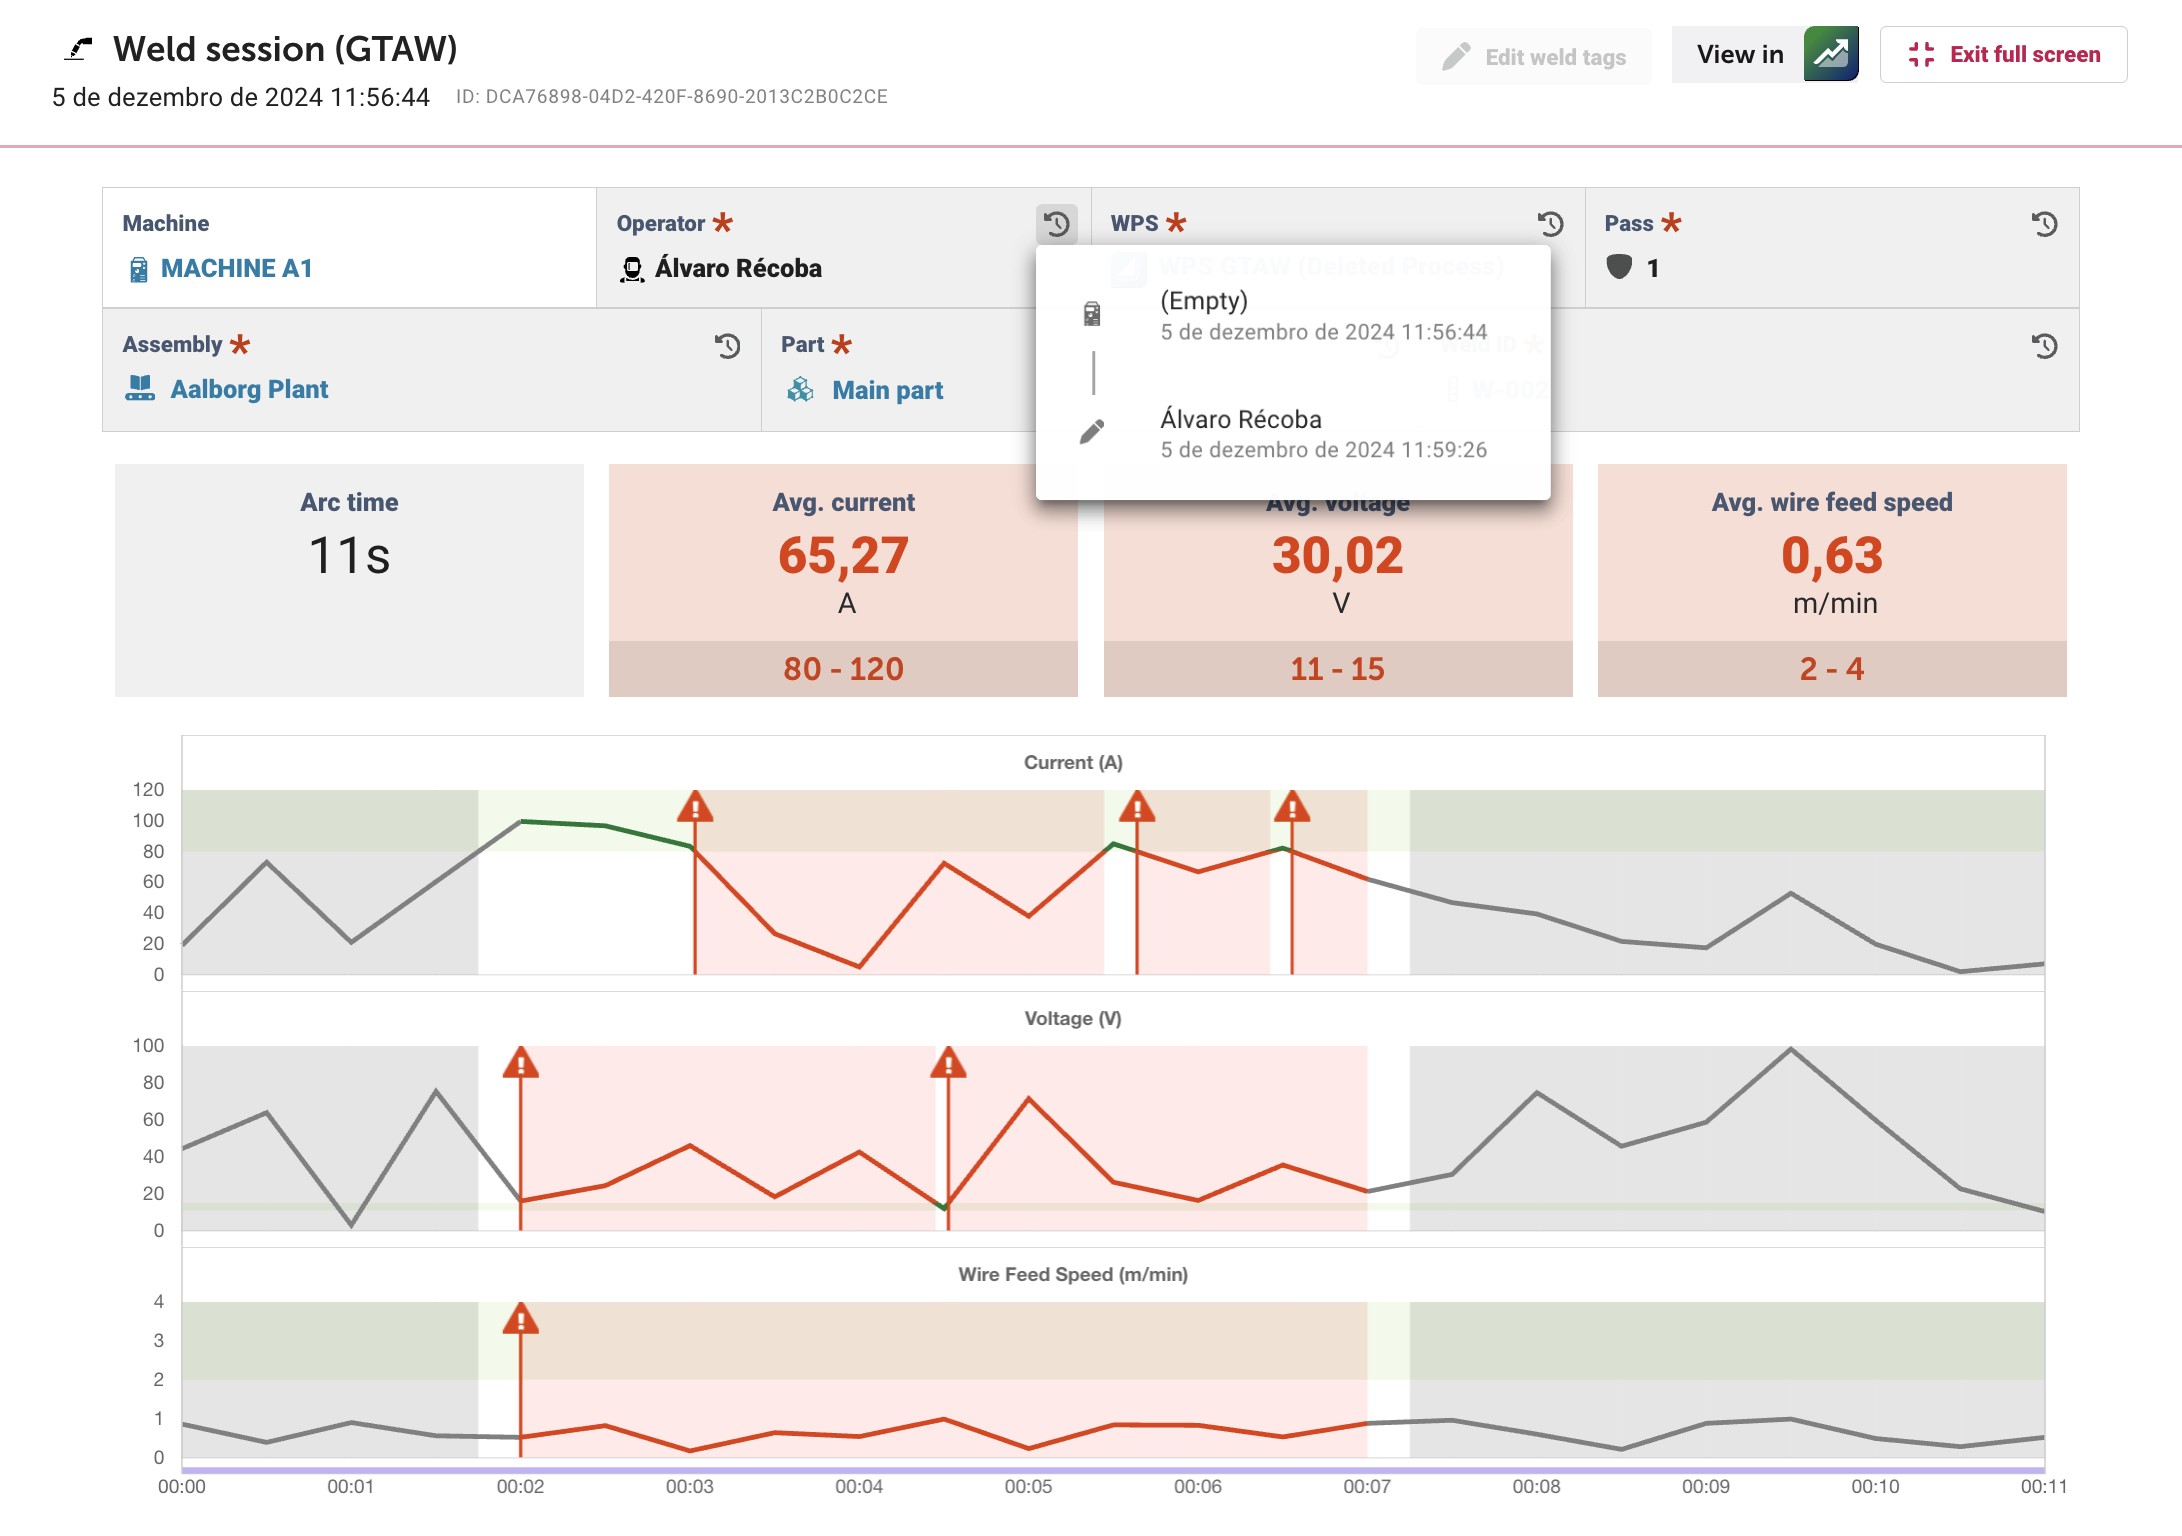Image resolution: width=2182 pixels, height=1536 pixels.
Task: Click the pencil icon on Edit weld tags
Action: click(1456, 56)
